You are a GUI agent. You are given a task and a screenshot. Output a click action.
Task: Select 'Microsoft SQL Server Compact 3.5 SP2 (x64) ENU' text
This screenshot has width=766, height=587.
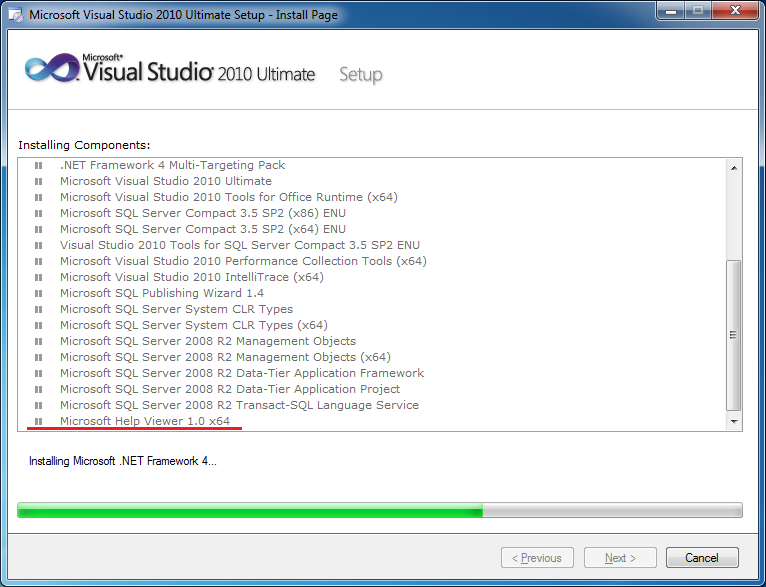[203, 229]
